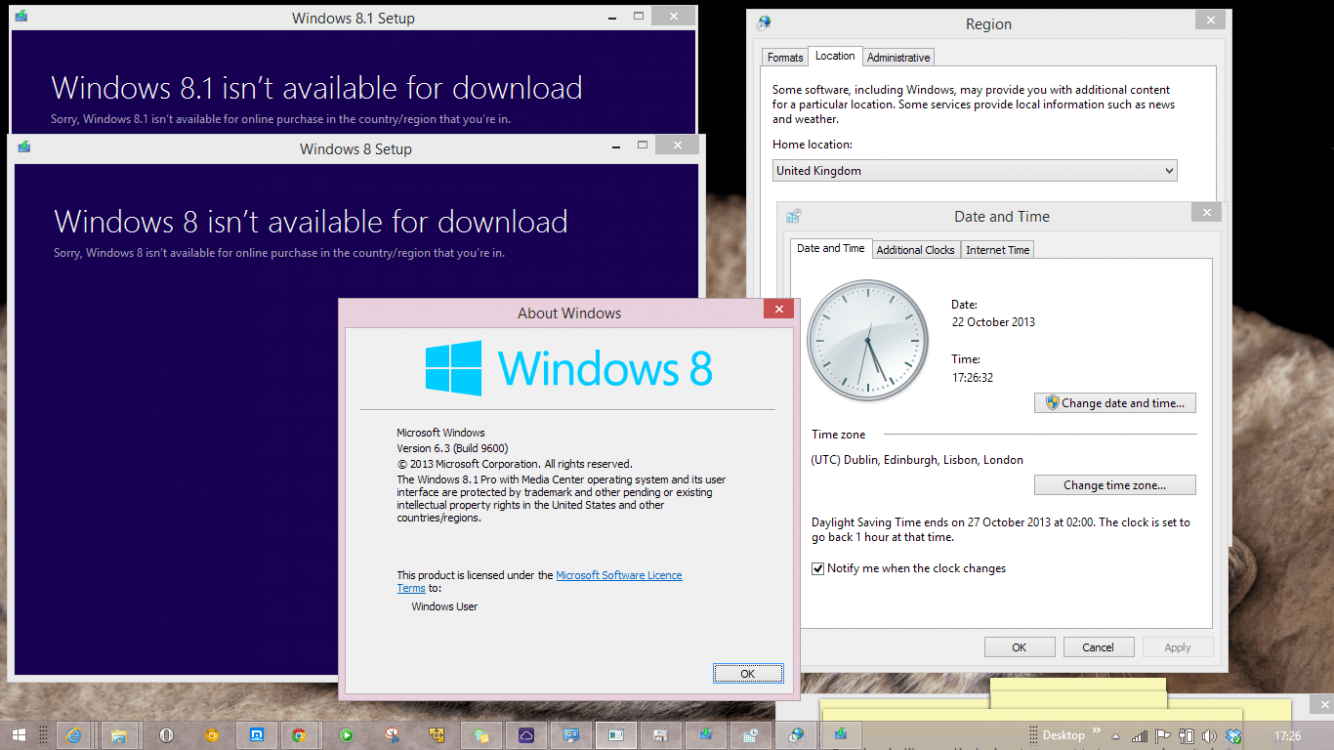Launch Maxthon browser from taskbar
The image size is (1334, 750).
(x=256, y=735)
